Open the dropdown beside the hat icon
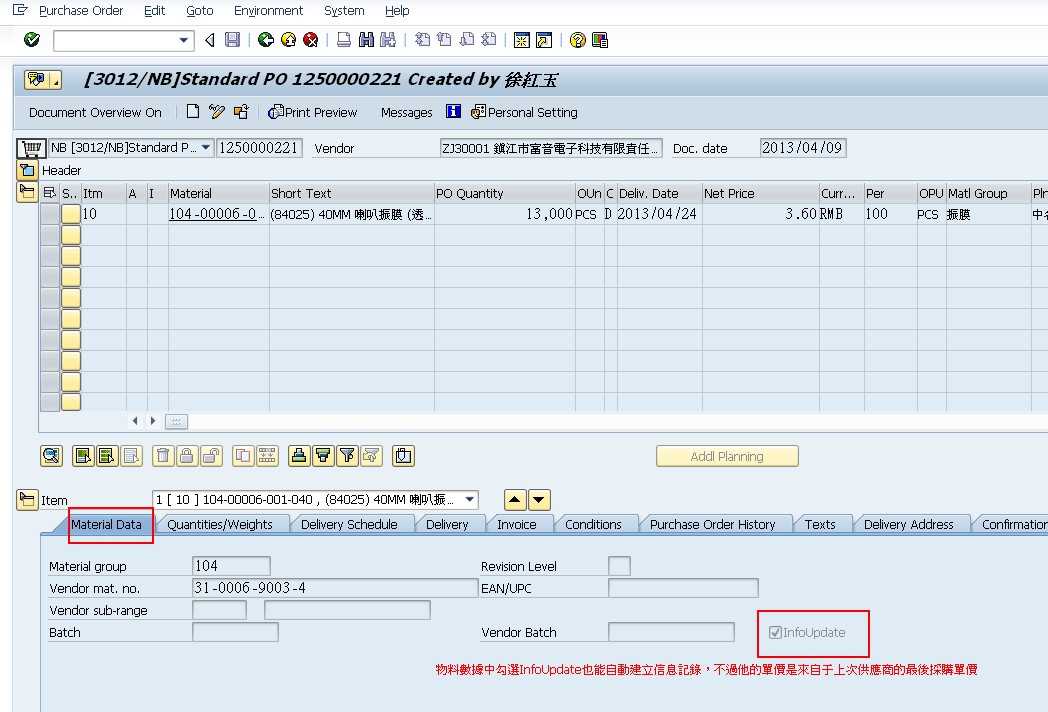 pos(56,80)
